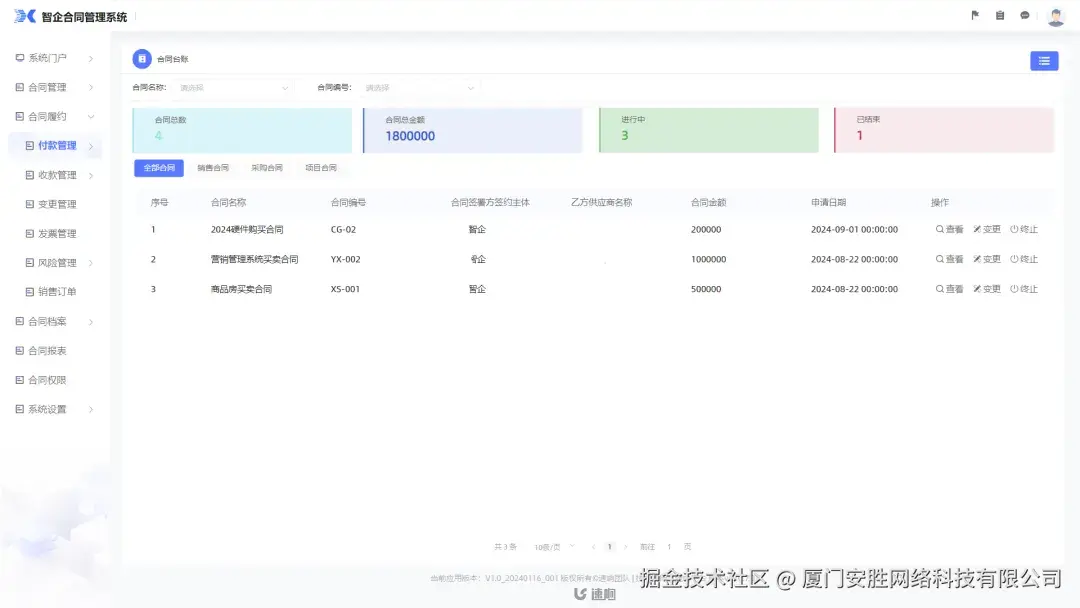Click the 收款管理 sidebar icon
The image size is (1080, 608).
point(30,175)
